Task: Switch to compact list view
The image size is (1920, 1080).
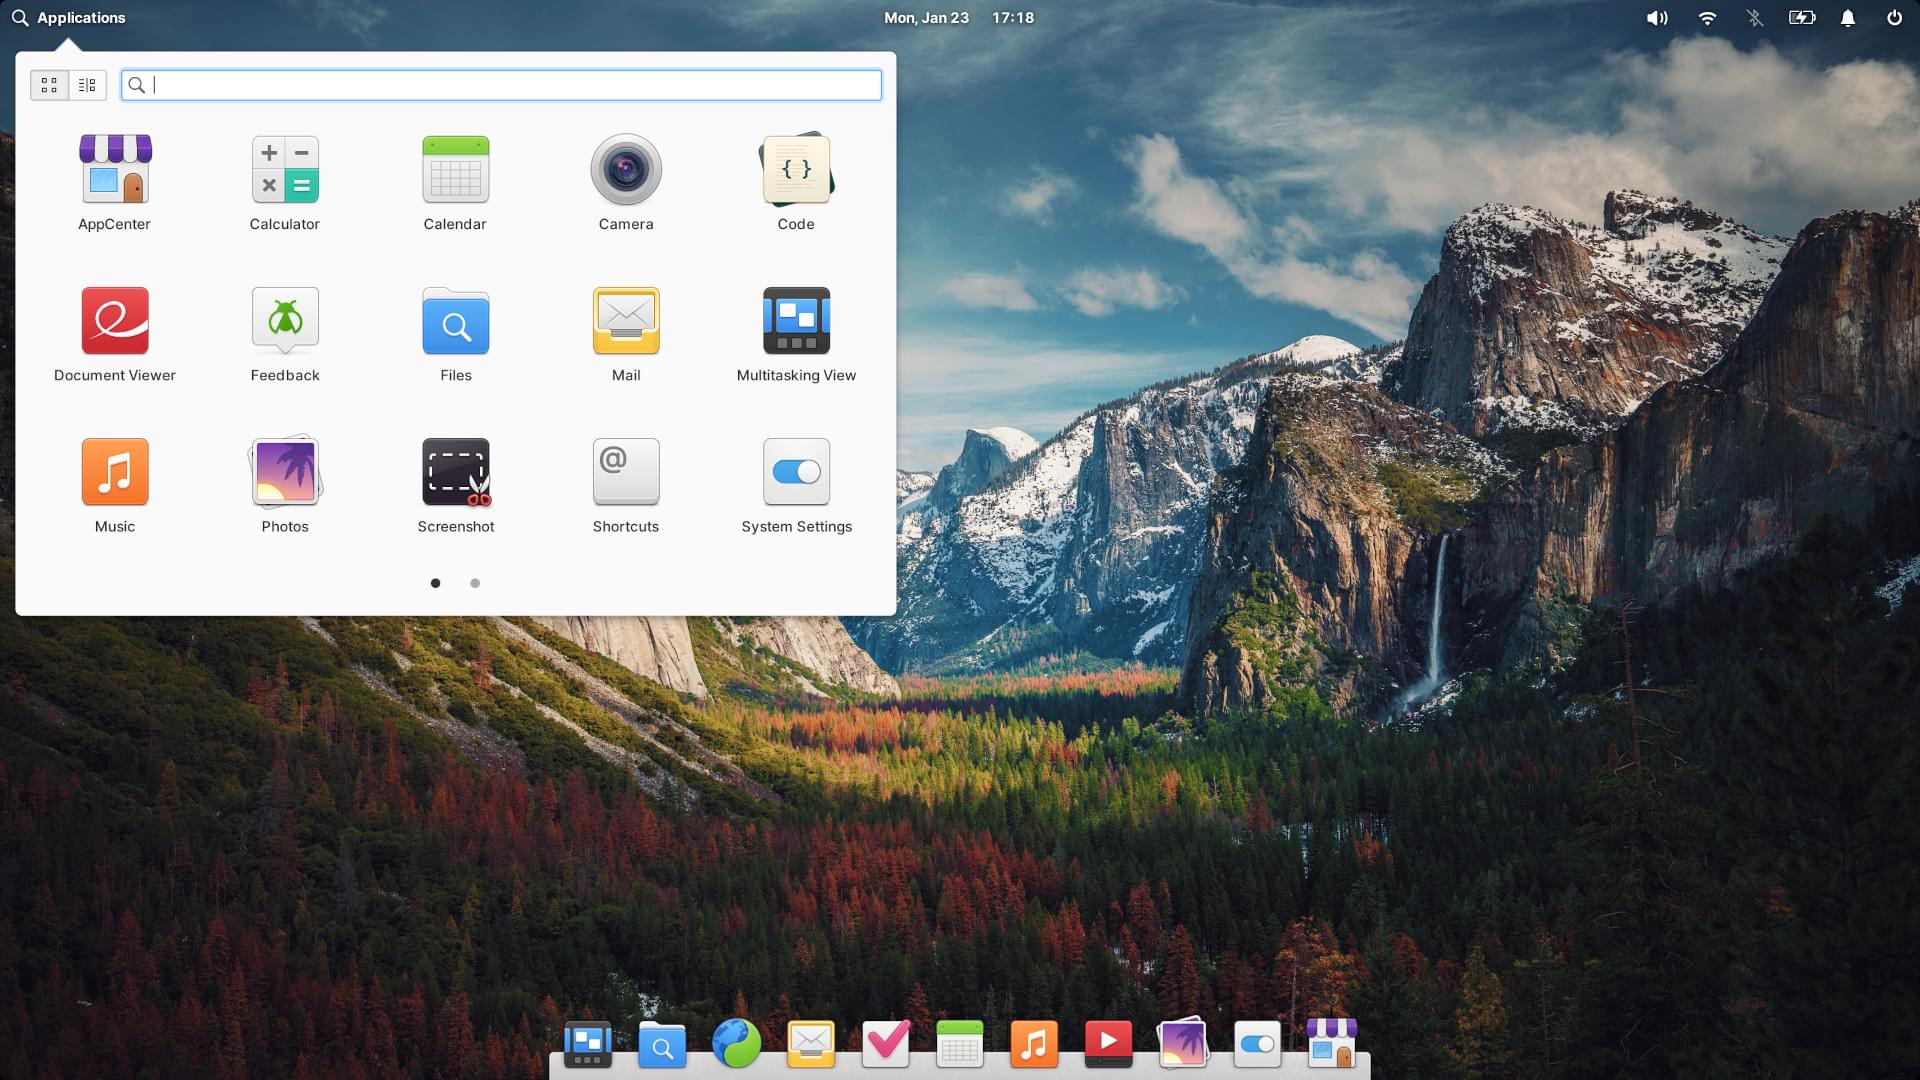Action: click(87, 83)
